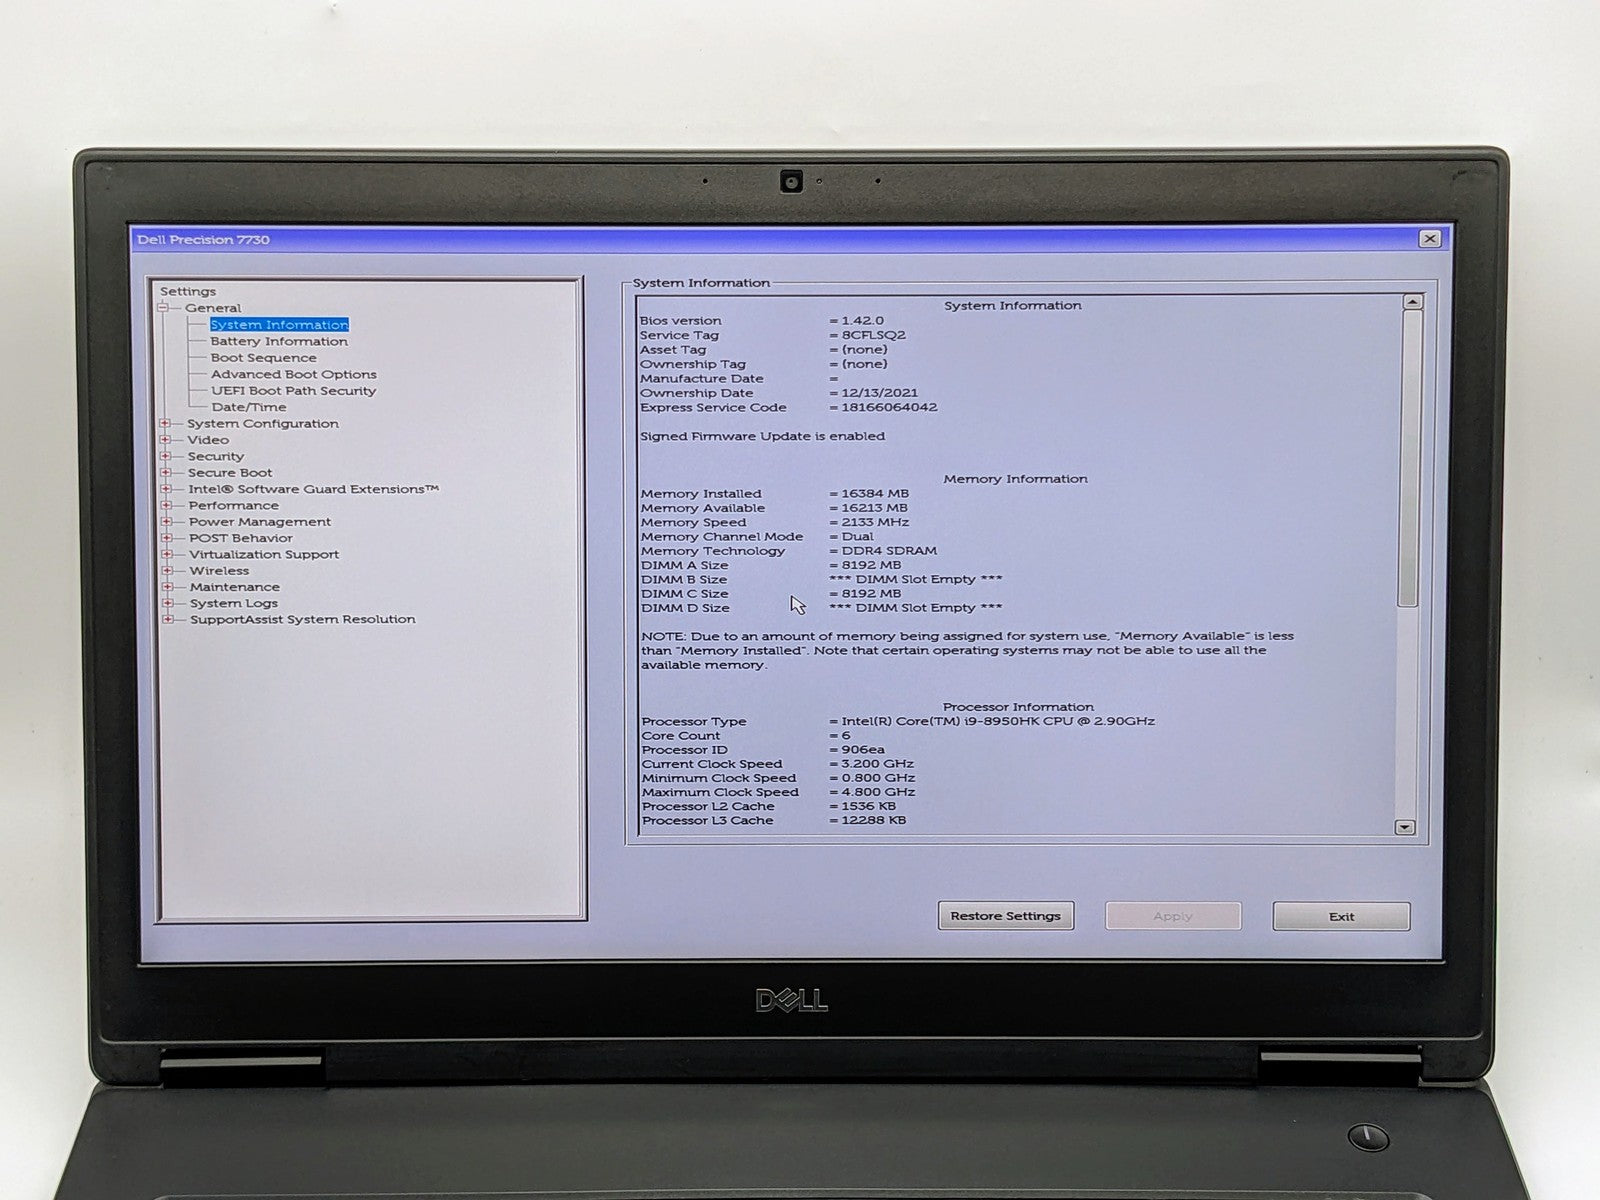Expand the Power Management node

click(x=167, y=522)
